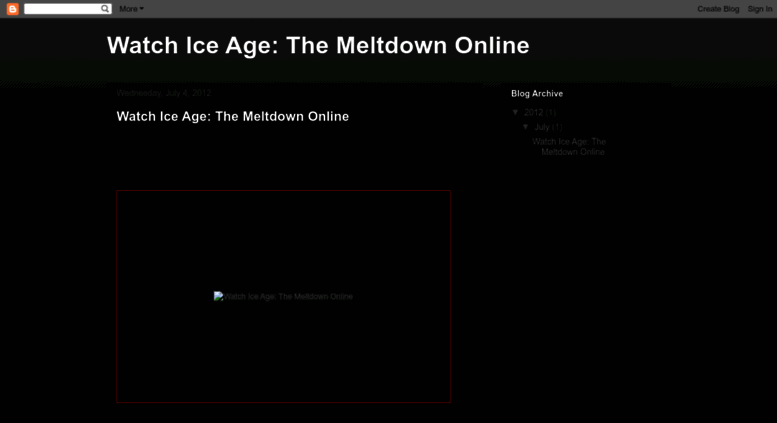Click the magnifier search icon in navbar
777x423 pixels.
coord(105,9)
